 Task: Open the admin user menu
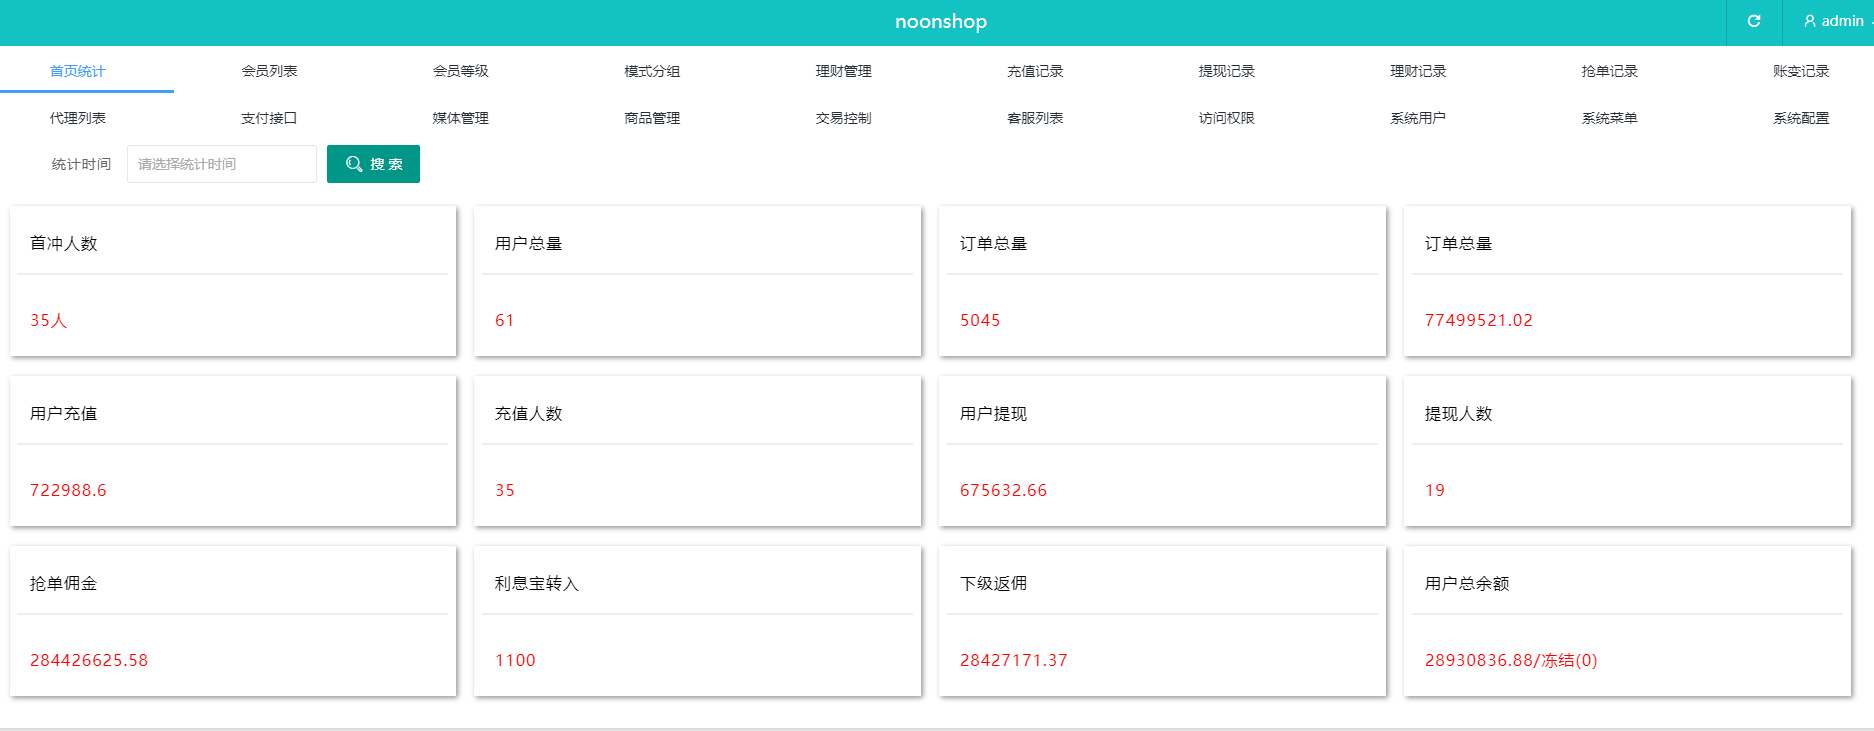point(1835,21)
